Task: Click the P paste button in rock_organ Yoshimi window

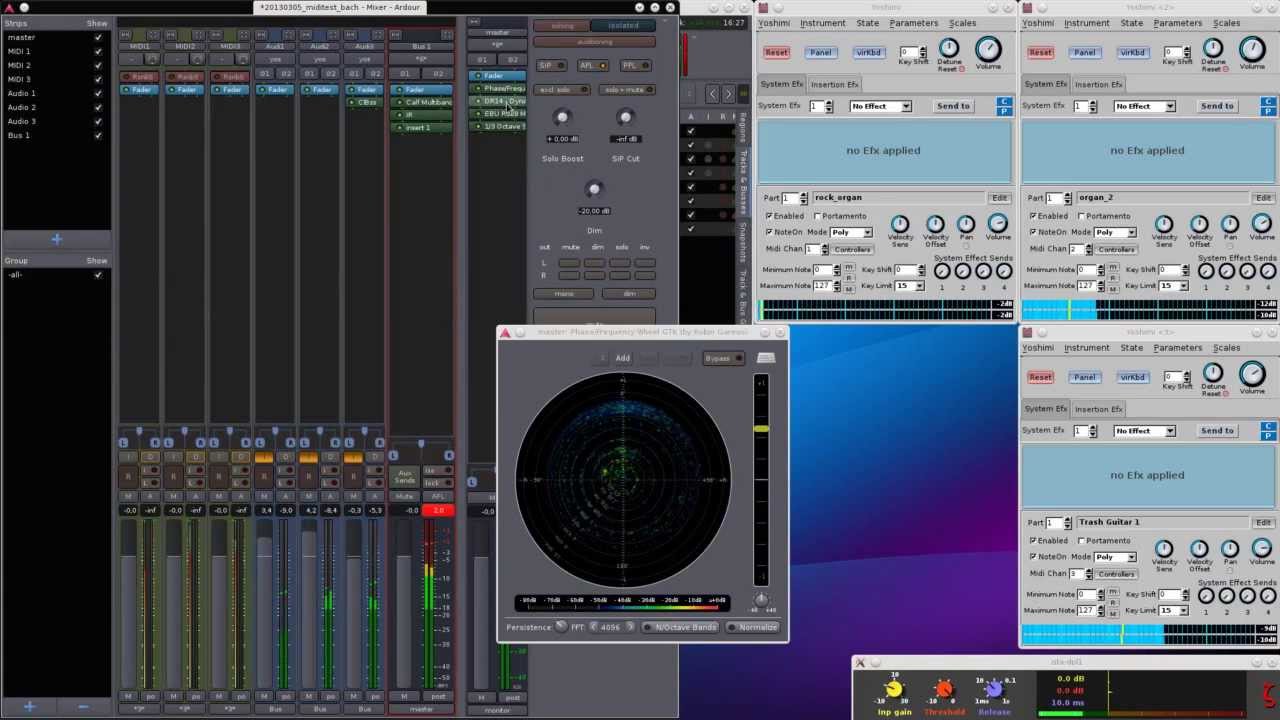Action: point(1004,110)
